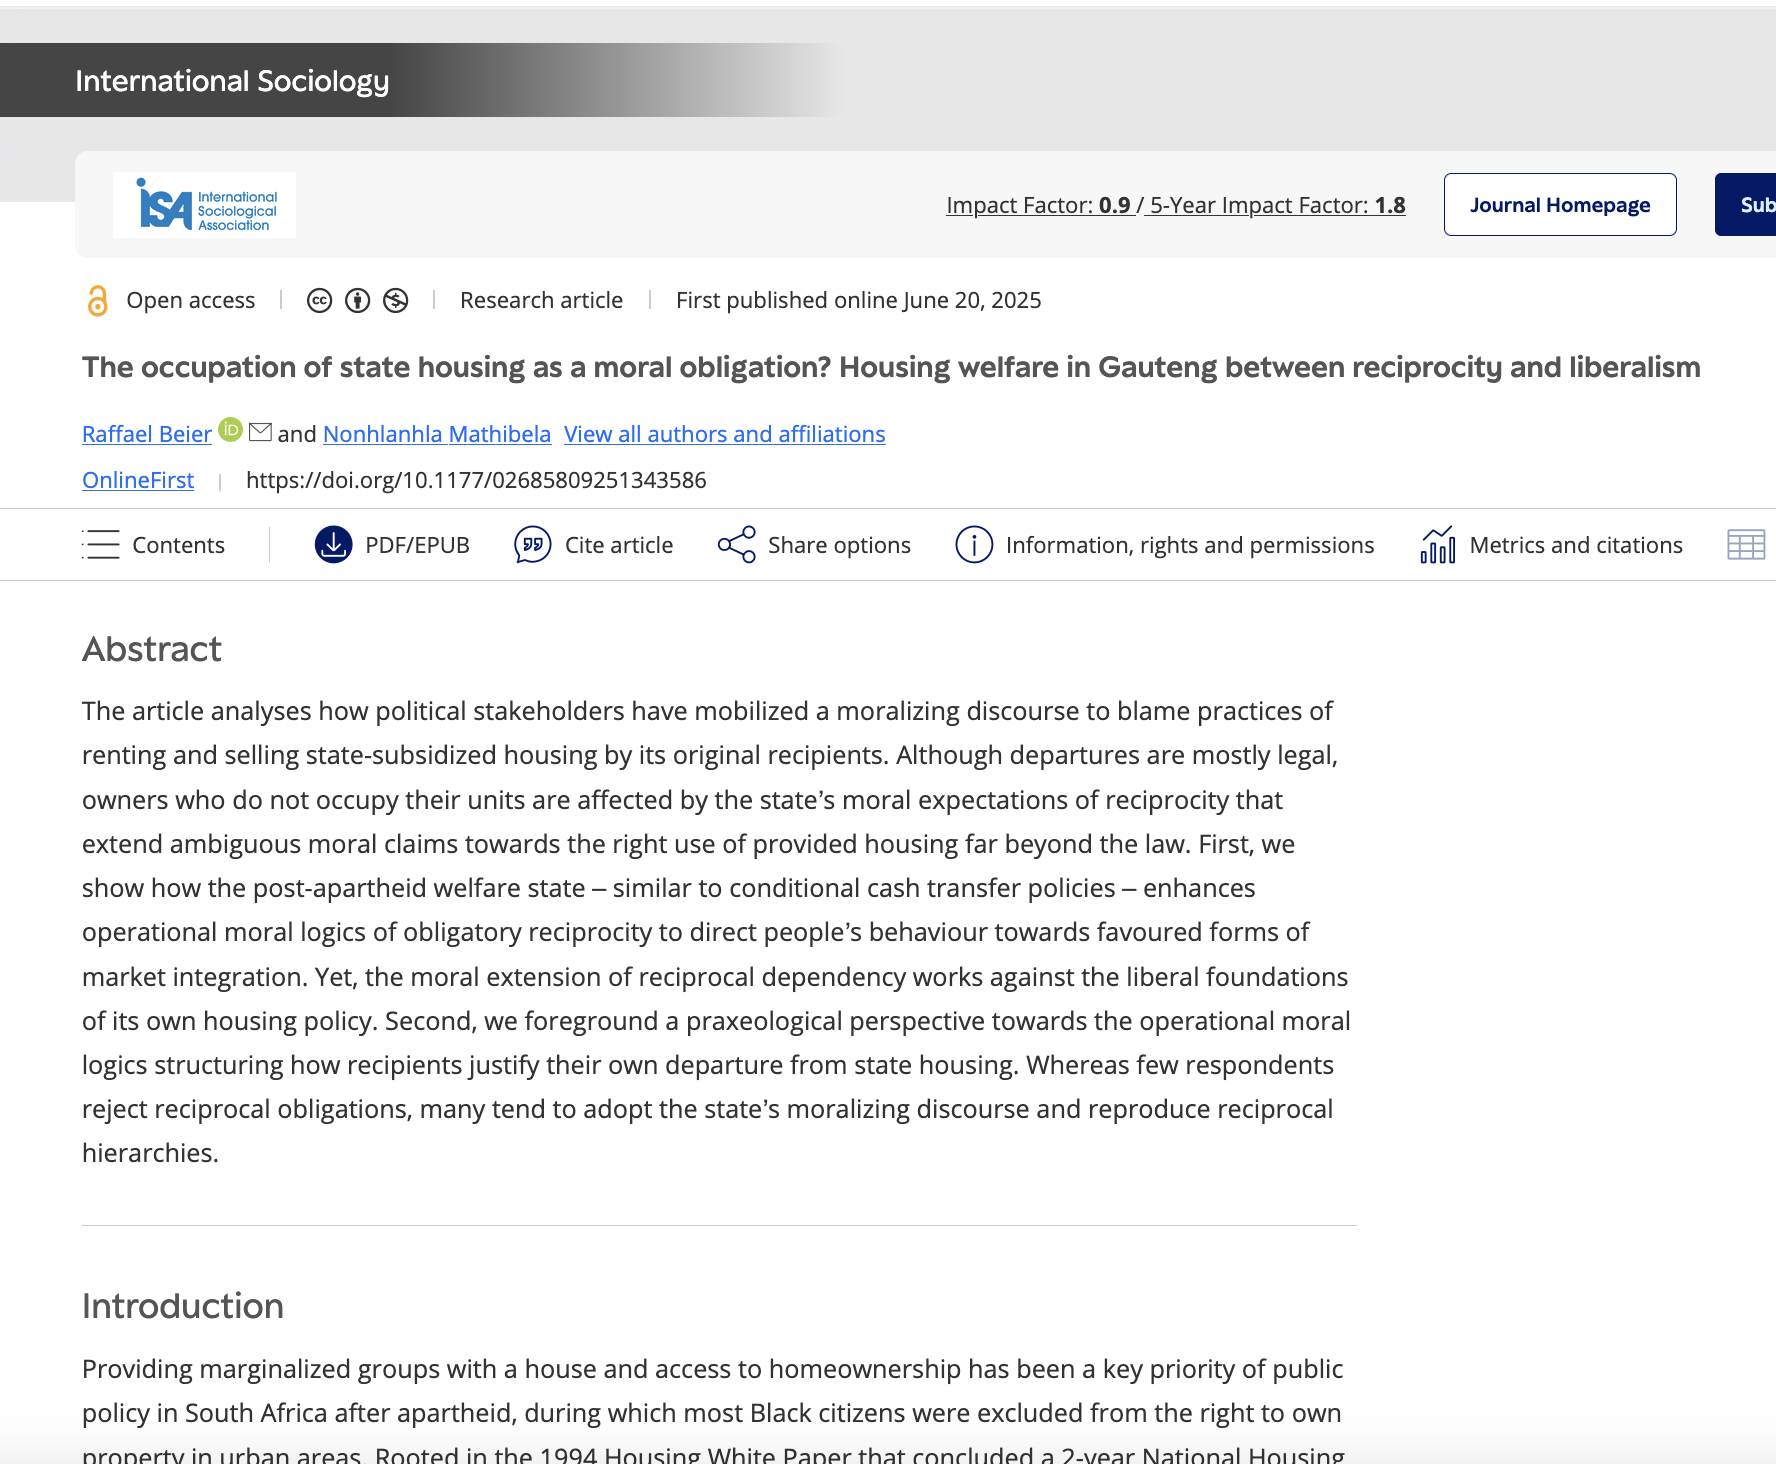Click the OnlineFirst link
This screenshot has height=1464, width=1776.
[x=138, y=480]
